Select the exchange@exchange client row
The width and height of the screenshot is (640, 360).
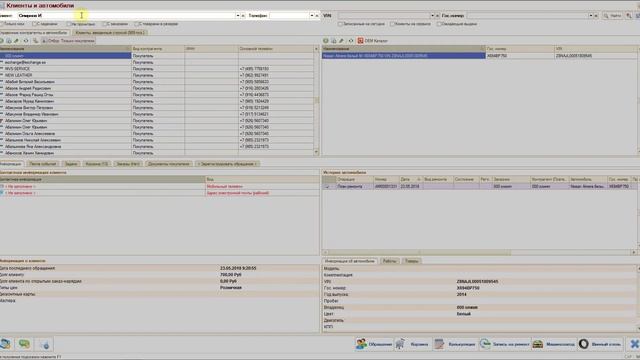(x=158, y=62)
